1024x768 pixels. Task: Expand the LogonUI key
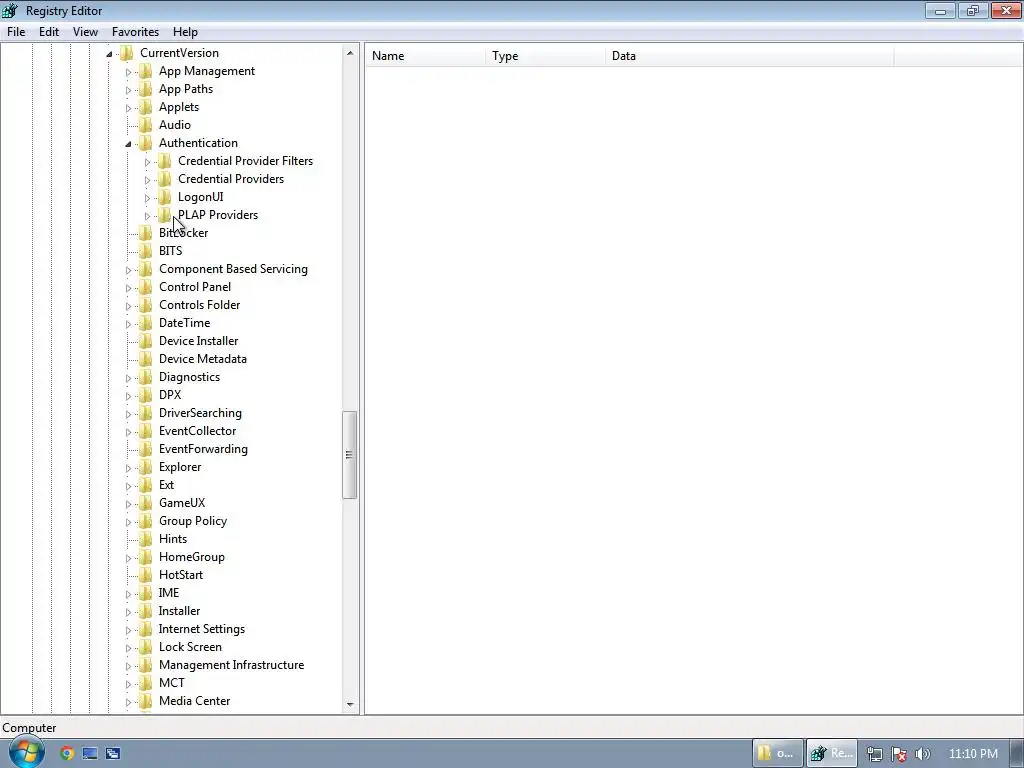coord(147,197)
